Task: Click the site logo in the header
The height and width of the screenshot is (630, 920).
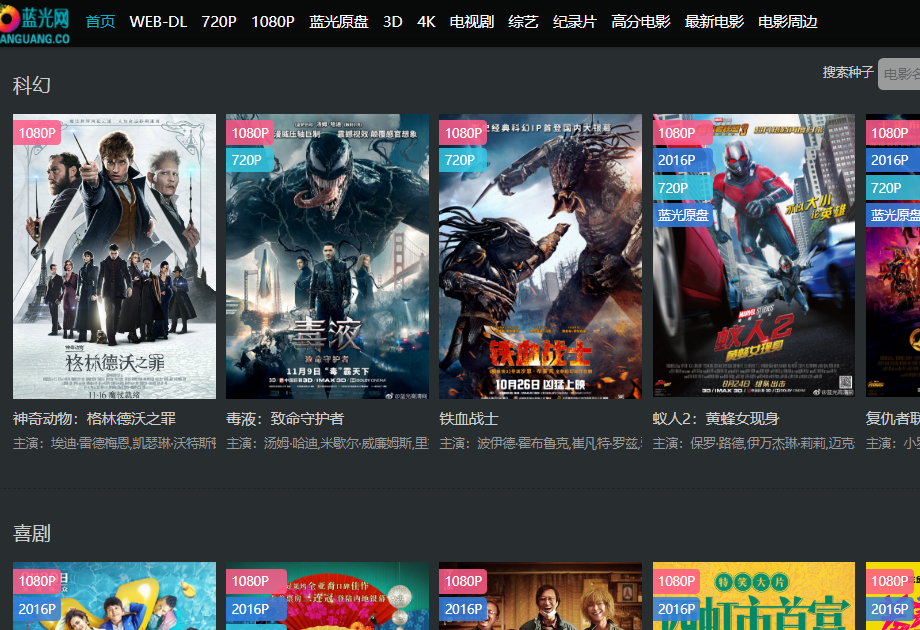Action: pos(35,24)
